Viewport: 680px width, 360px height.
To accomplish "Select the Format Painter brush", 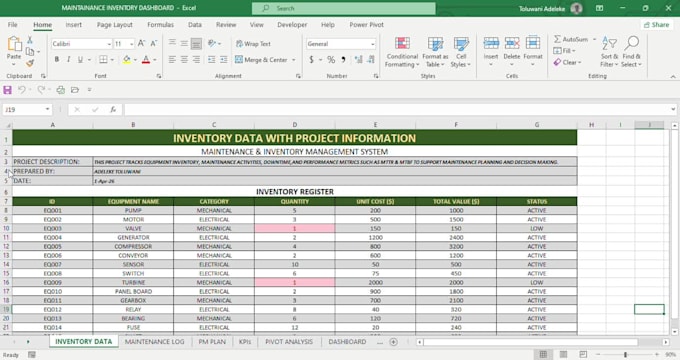I will (30, 63).
